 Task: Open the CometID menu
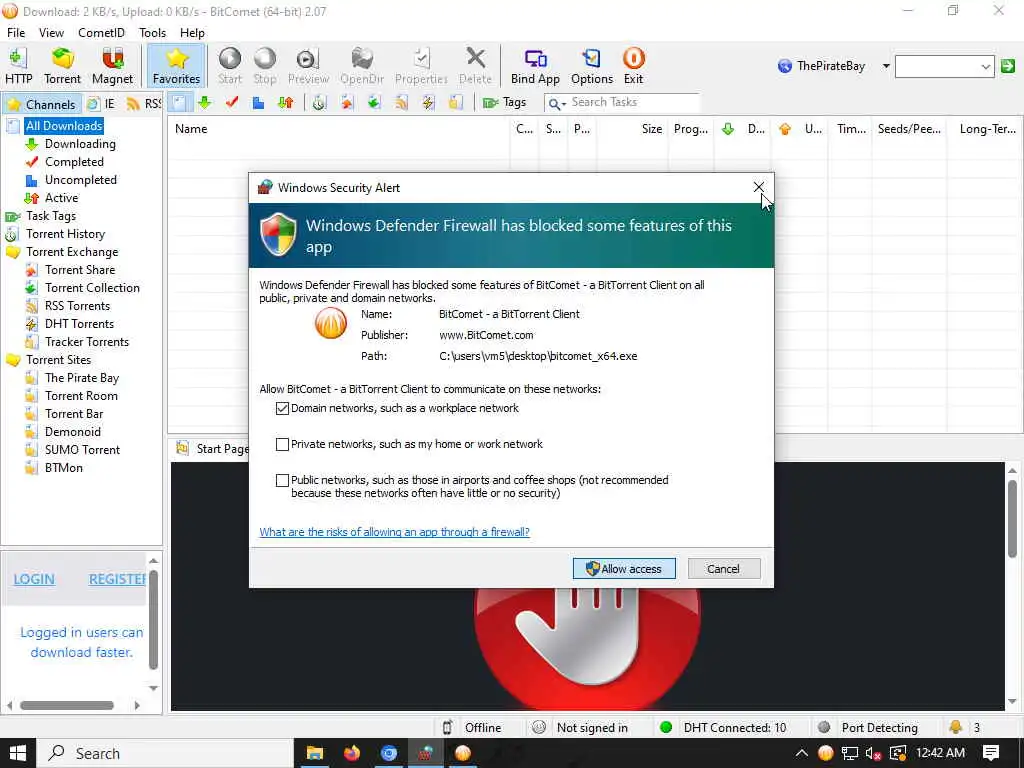point(101,33)
